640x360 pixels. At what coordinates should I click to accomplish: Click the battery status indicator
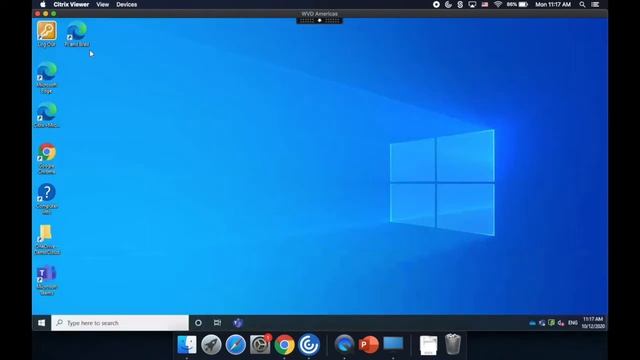(517, 4)
